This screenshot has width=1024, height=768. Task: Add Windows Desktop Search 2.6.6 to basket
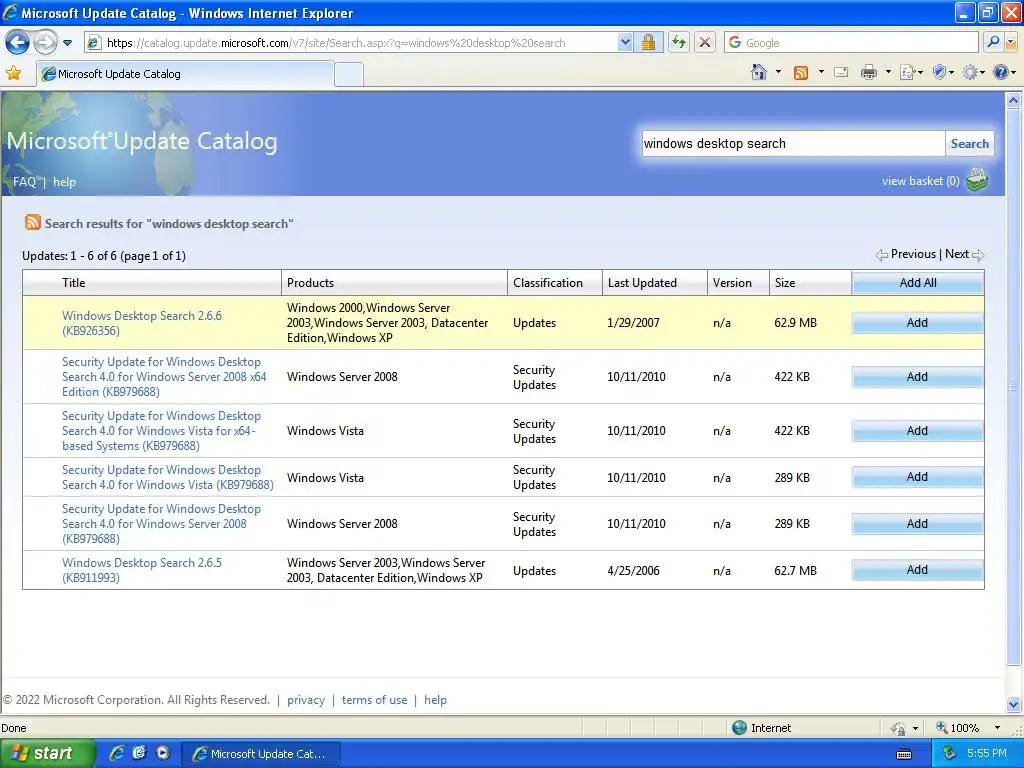[917, 323]
